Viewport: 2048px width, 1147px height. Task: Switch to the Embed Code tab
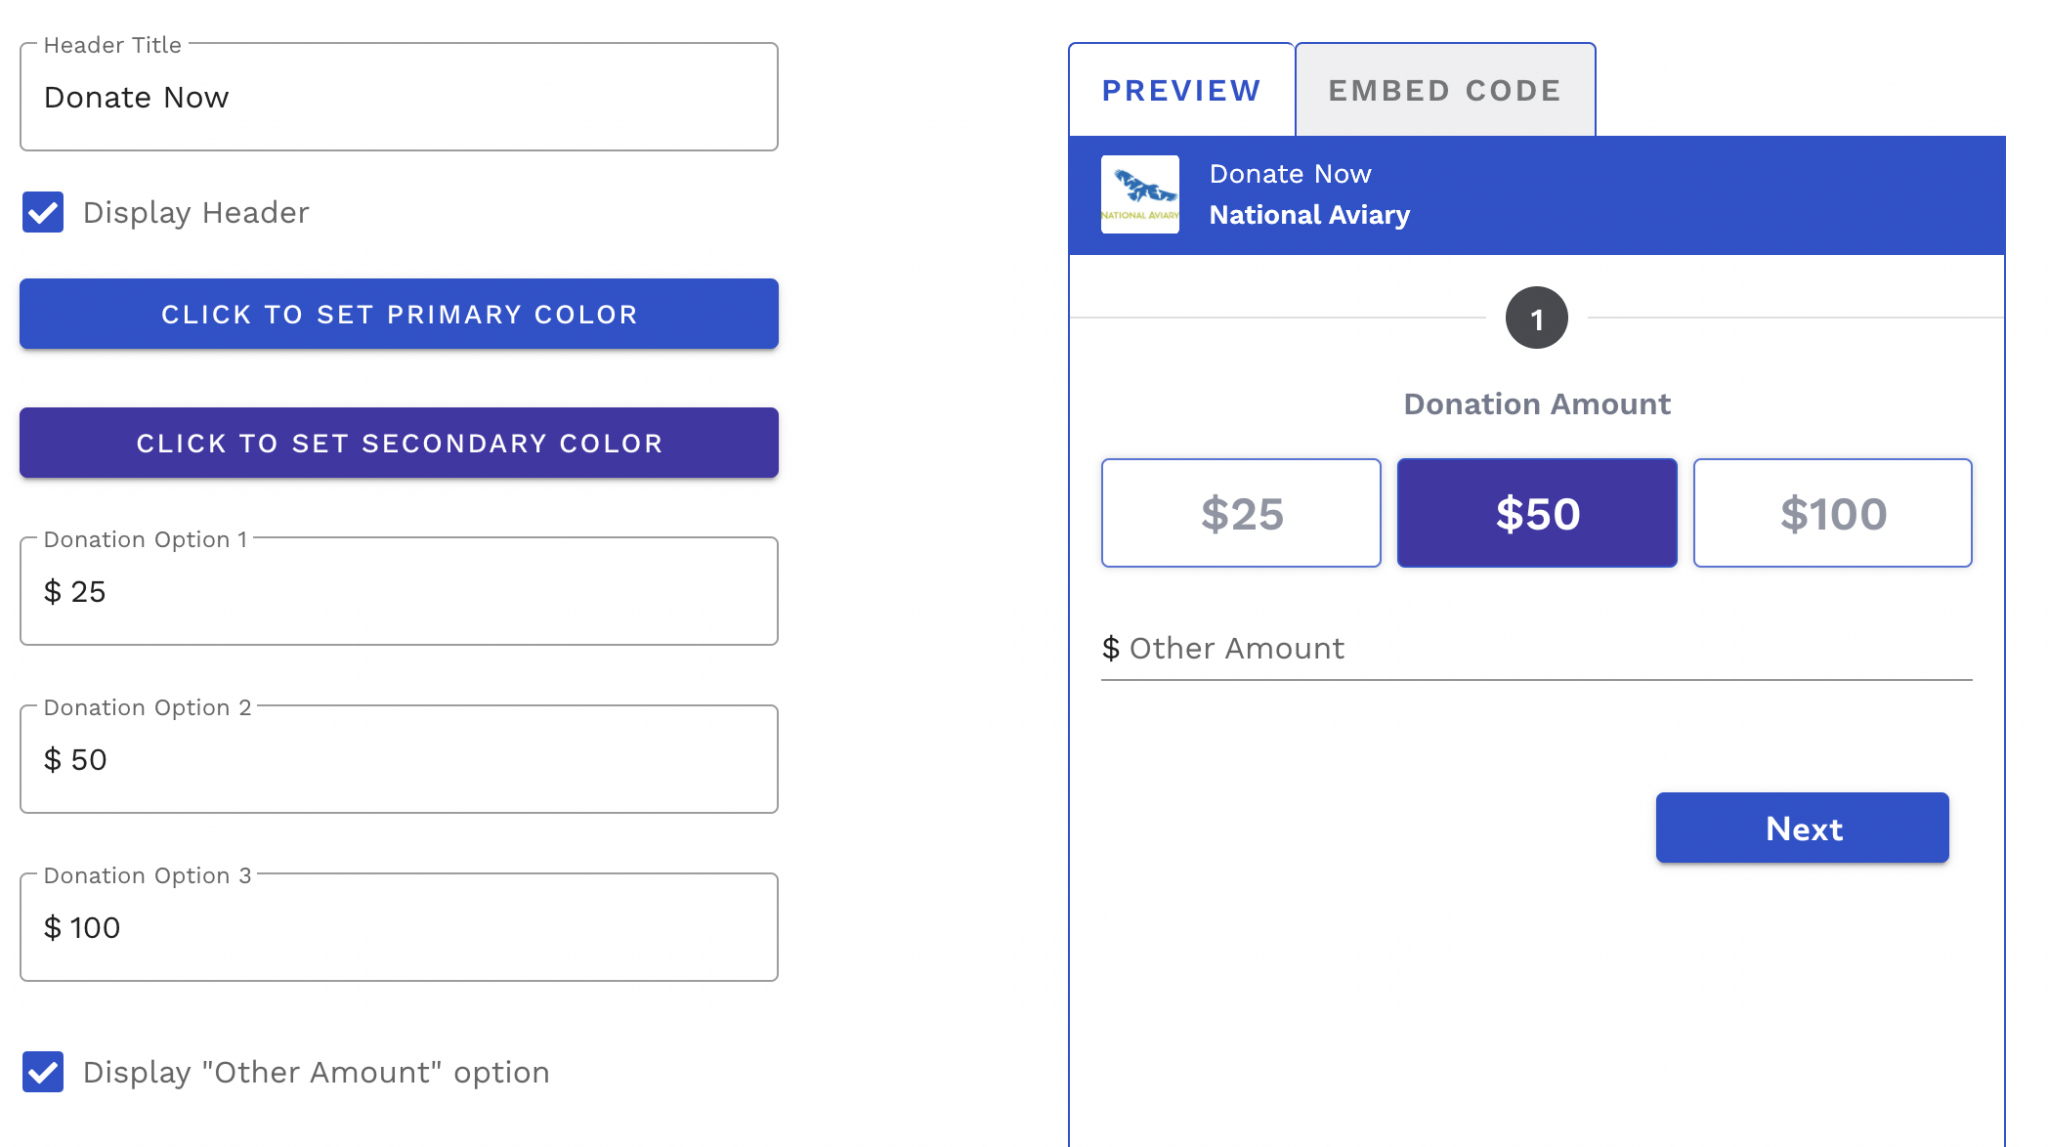point(1445,90)
